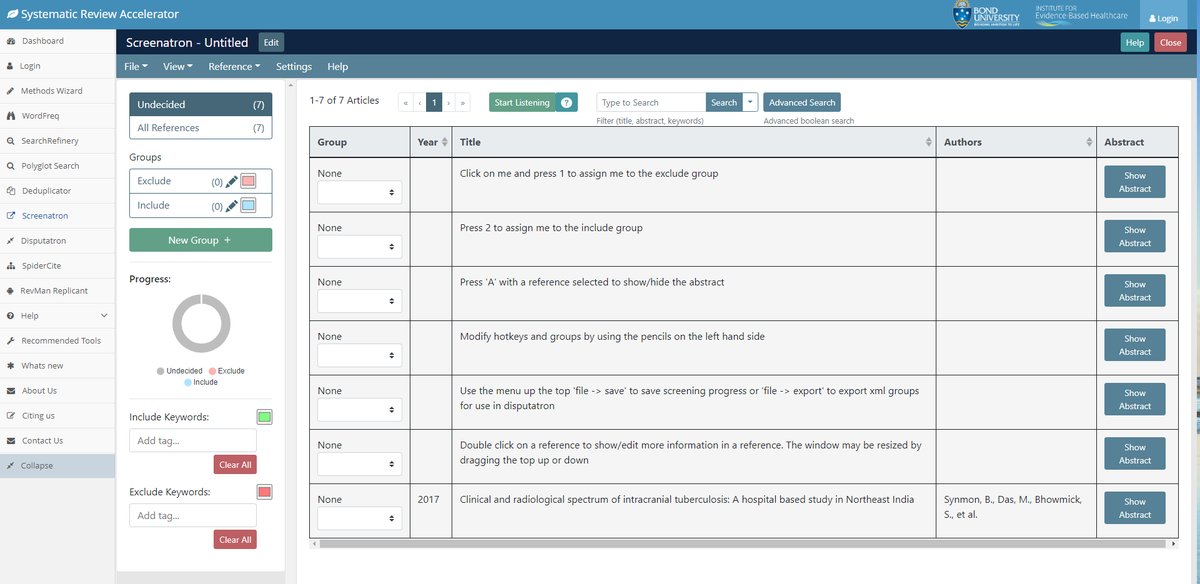Open Group dropdown for the 2017 tuberculosis row
The width and height of the screenshot is (1200, 584).
point(360,518)
